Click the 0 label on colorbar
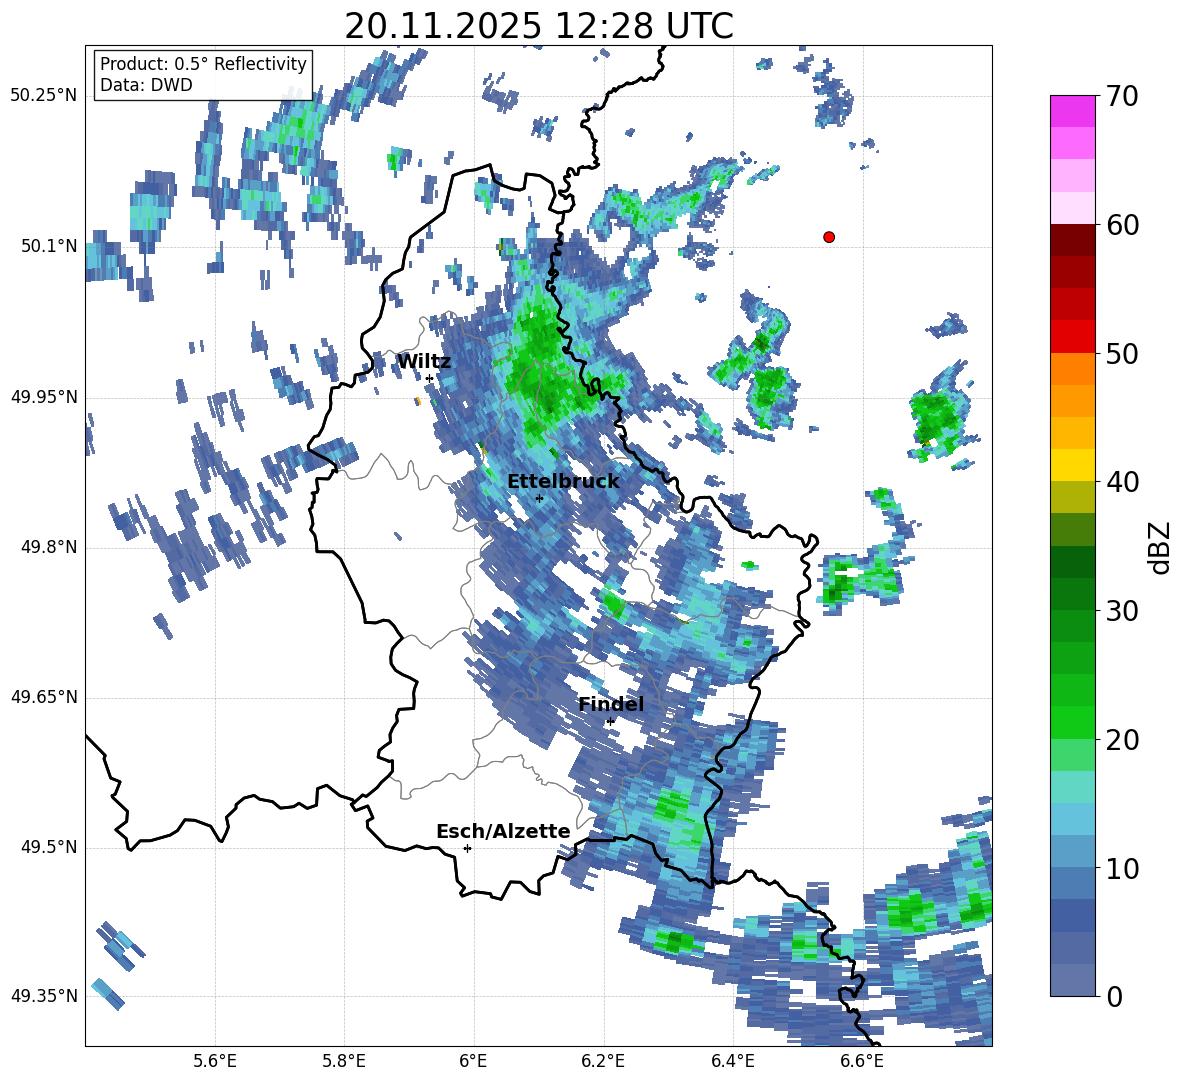 1114,996
